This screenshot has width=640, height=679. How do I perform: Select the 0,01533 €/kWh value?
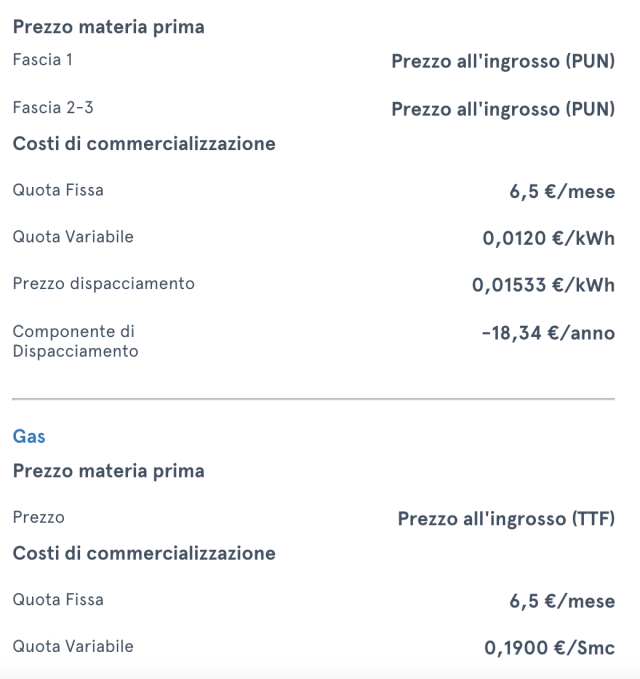544,285
